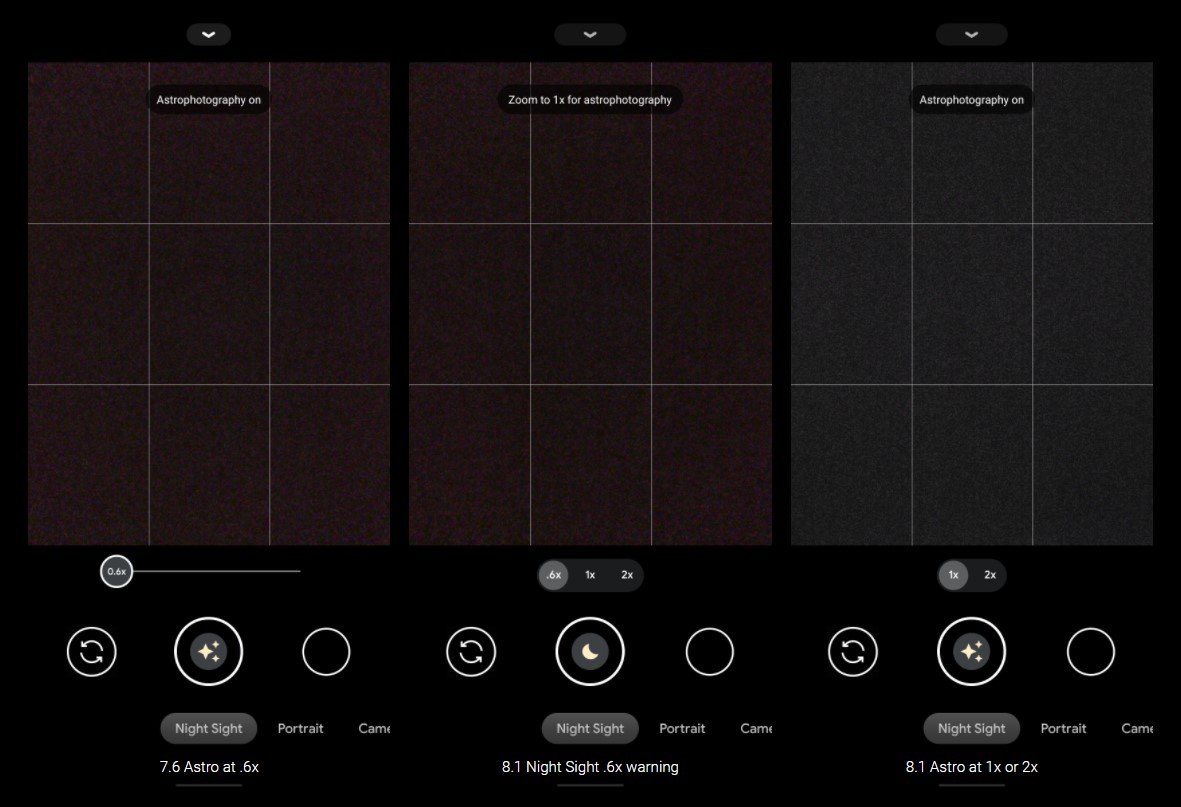1181x807 pixels.
Task: Flip camera in the 8.1 Astro 1x screen
Action: coord(853,652)
